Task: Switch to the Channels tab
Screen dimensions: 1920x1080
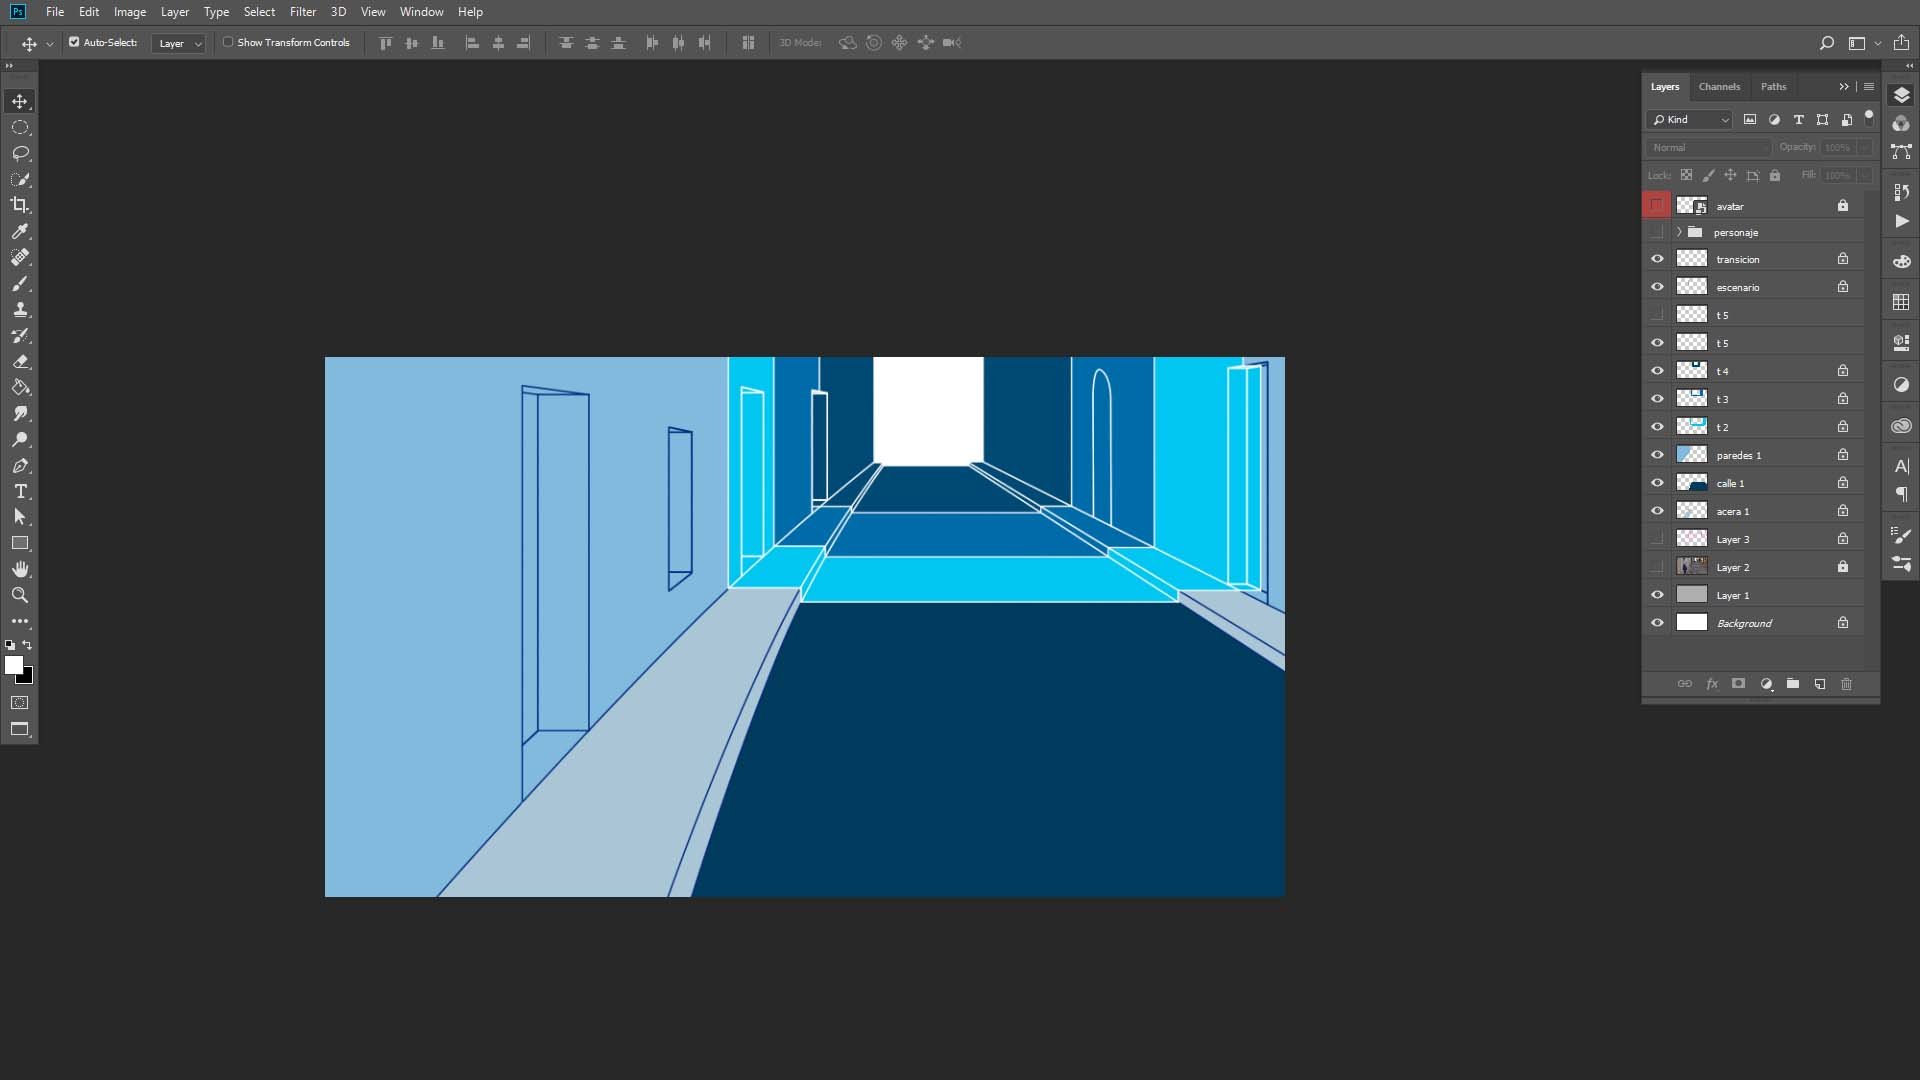Action: click(1719, 86)
